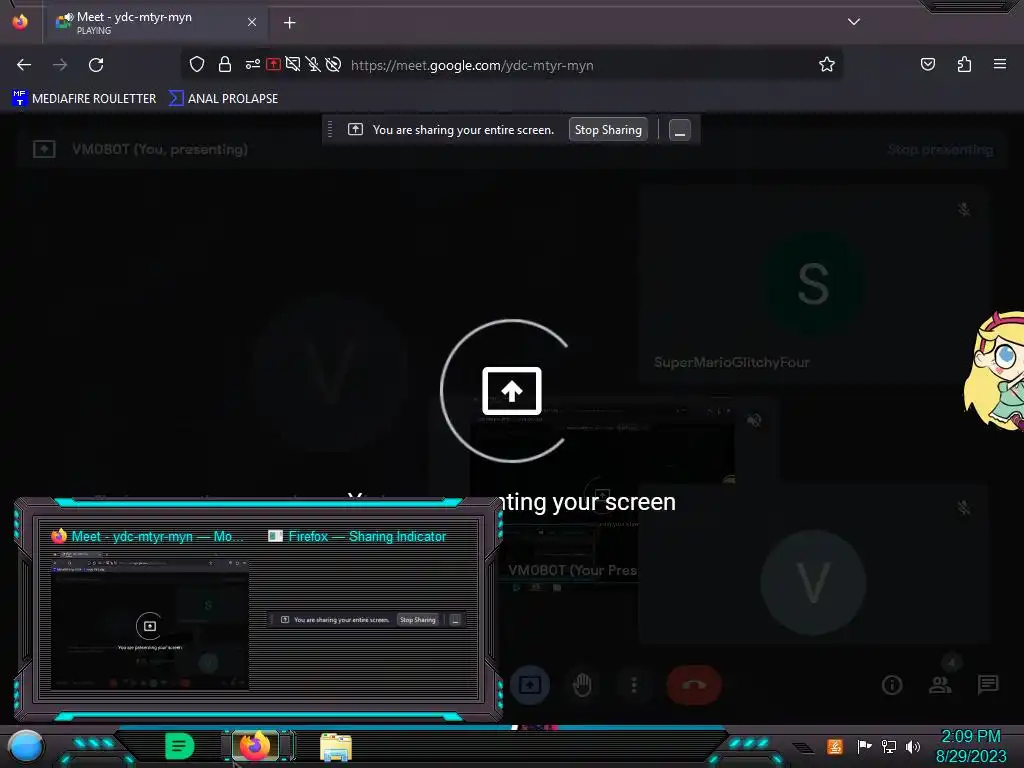The height and width of the screenshot is (768, 1024).
Task: Open the Windows Start orb
Action: [x=25, y=746]
